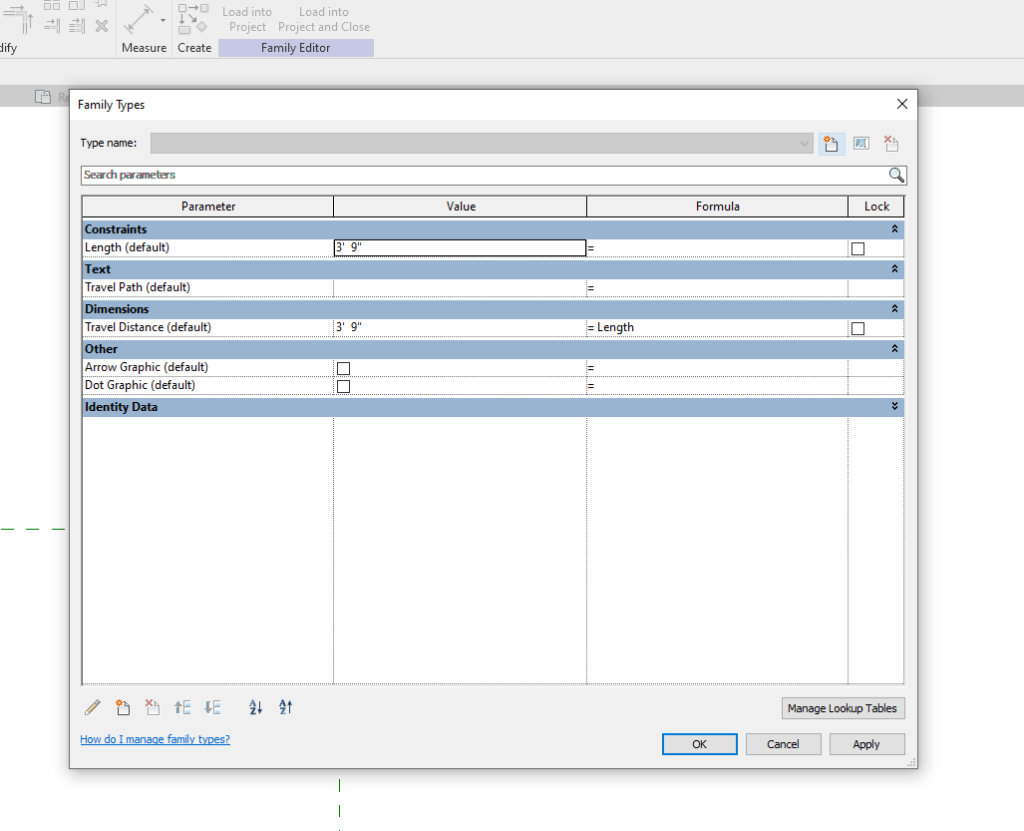
Task: Click the Load into Project button
Action: coord(247,19)
